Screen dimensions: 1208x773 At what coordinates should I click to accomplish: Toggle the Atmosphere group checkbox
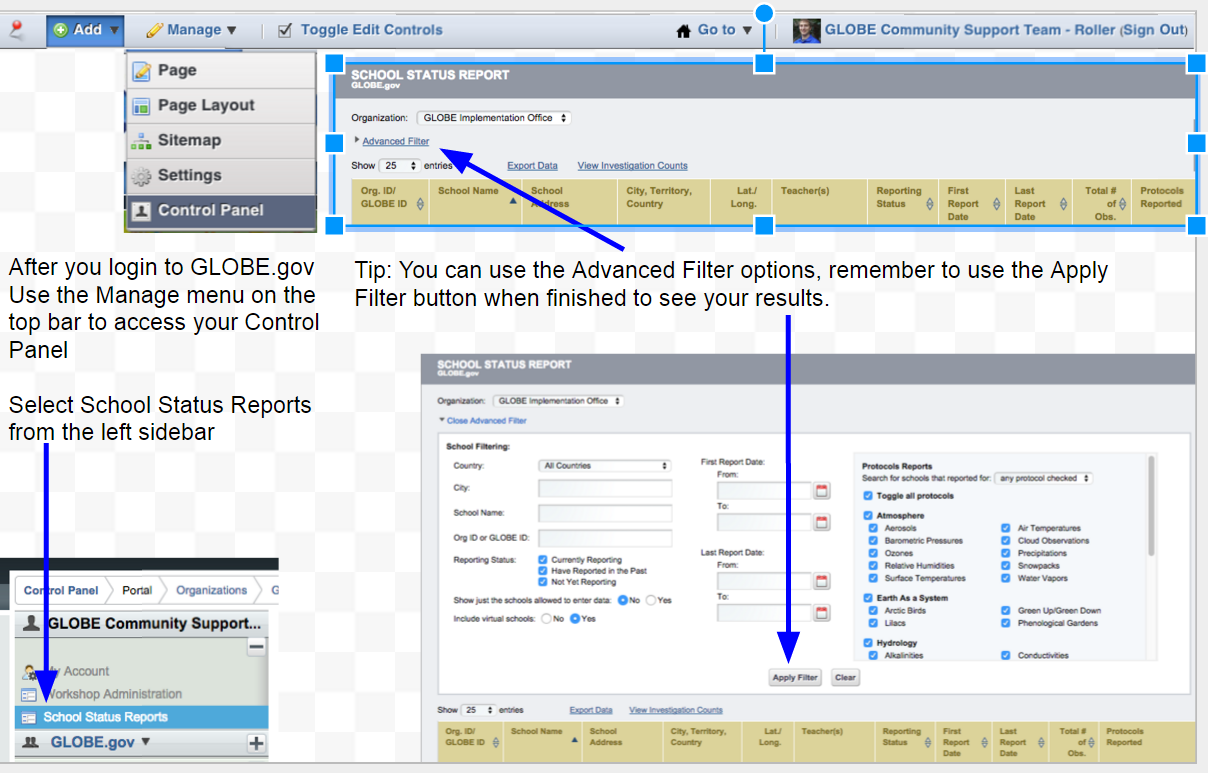pos(867,516)
